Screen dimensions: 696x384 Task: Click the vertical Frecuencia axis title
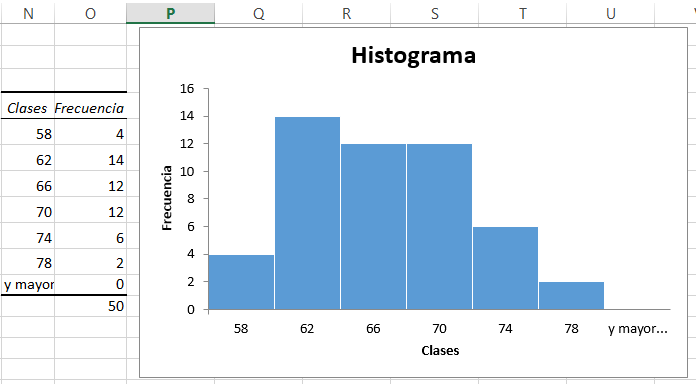[x=167, y=198]
